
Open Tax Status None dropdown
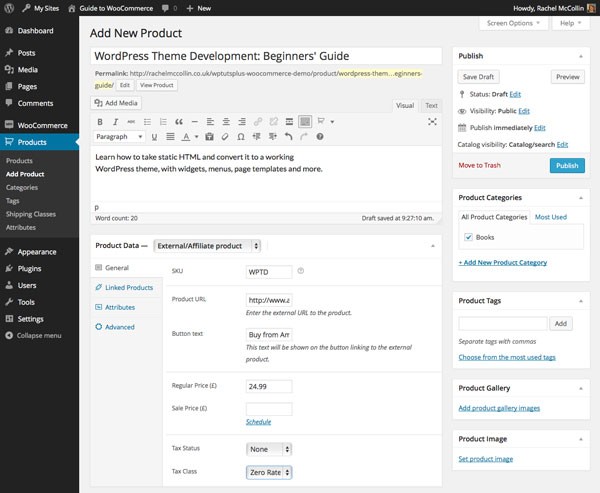(269, 449)
